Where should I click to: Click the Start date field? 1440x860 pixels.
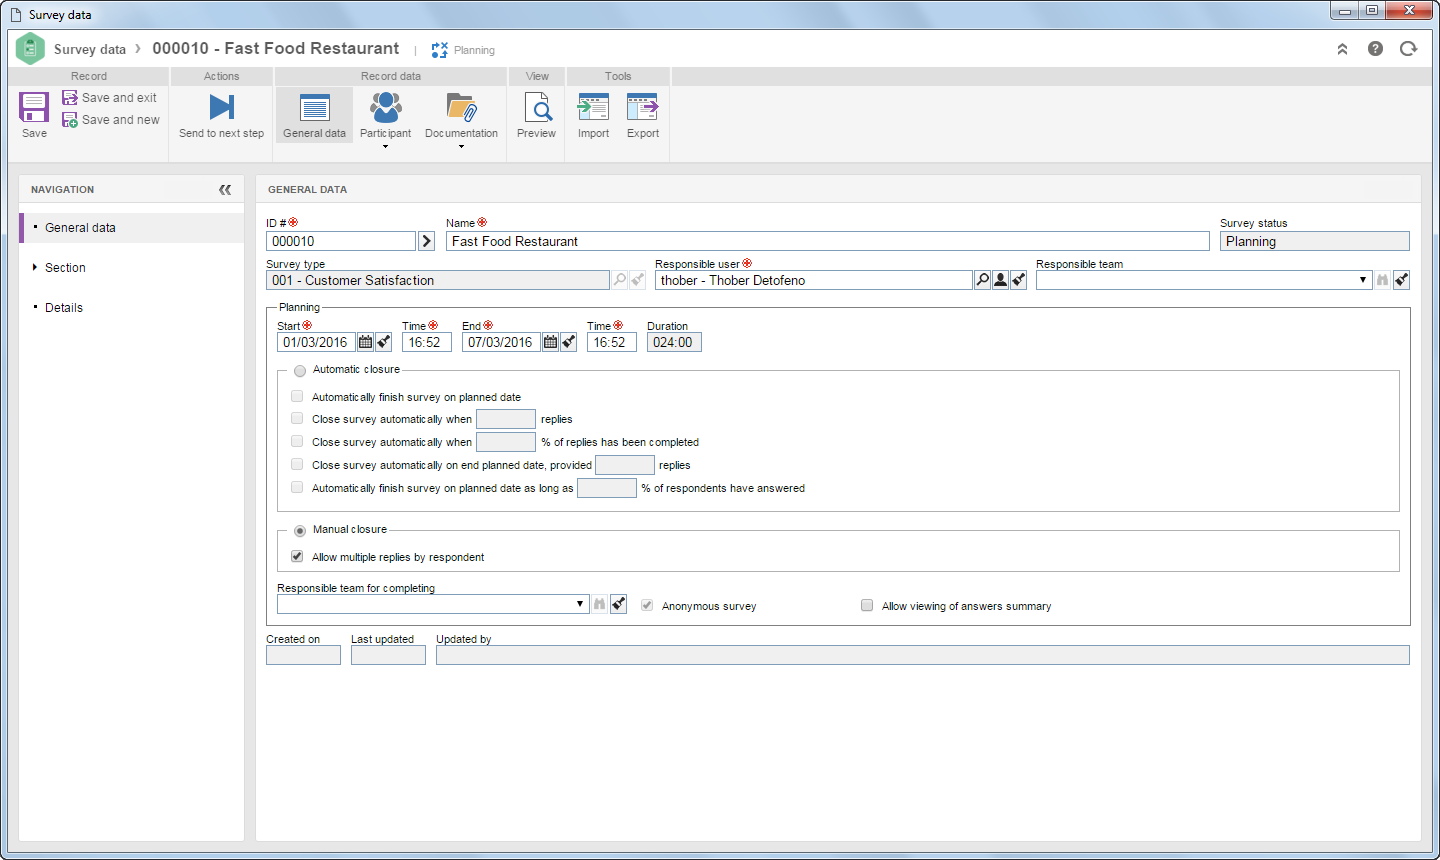[x=316, y=342]
